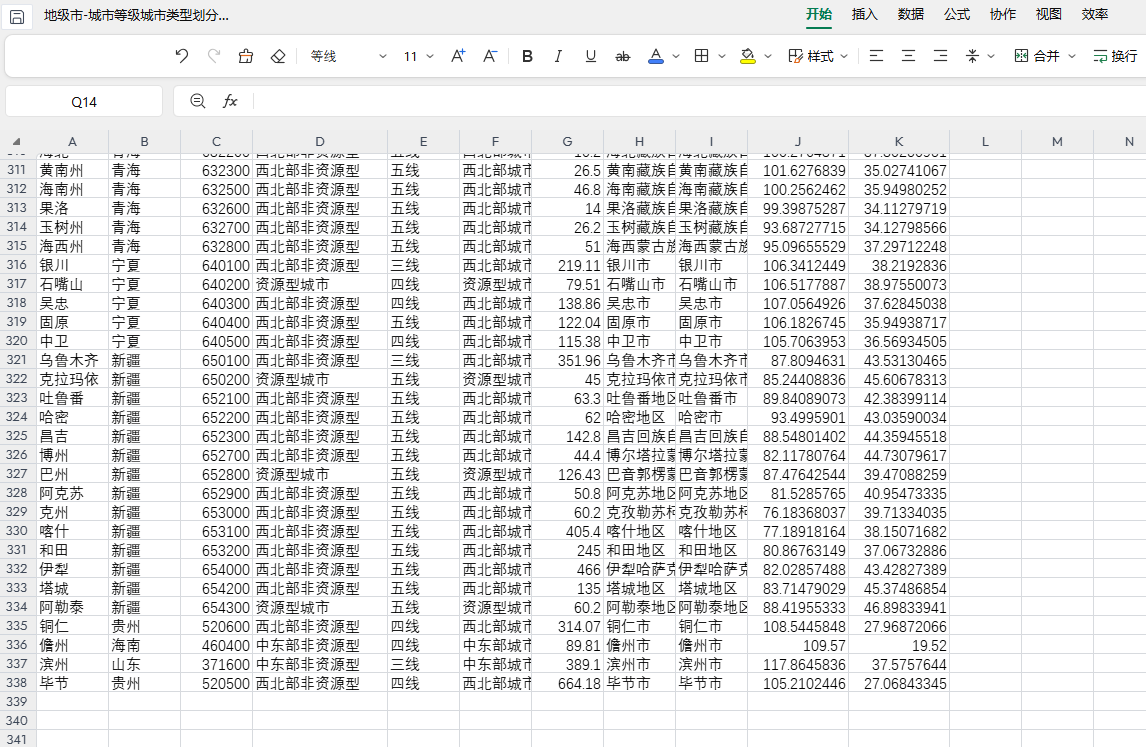Screen dimensions: 1146x747
Task: Select row 316 header
Action: (x=17, y=265)
